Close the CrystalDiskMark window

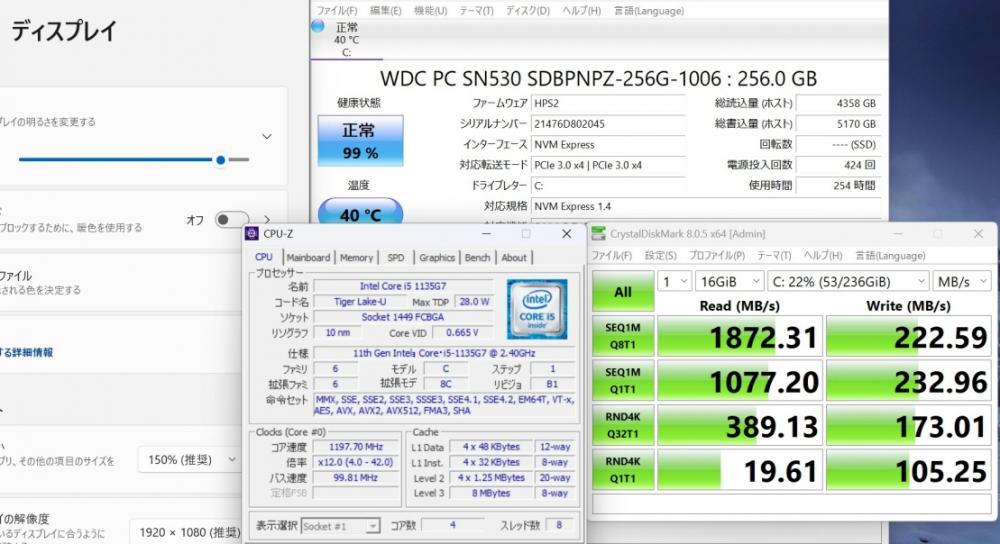[x=978, y=234]
